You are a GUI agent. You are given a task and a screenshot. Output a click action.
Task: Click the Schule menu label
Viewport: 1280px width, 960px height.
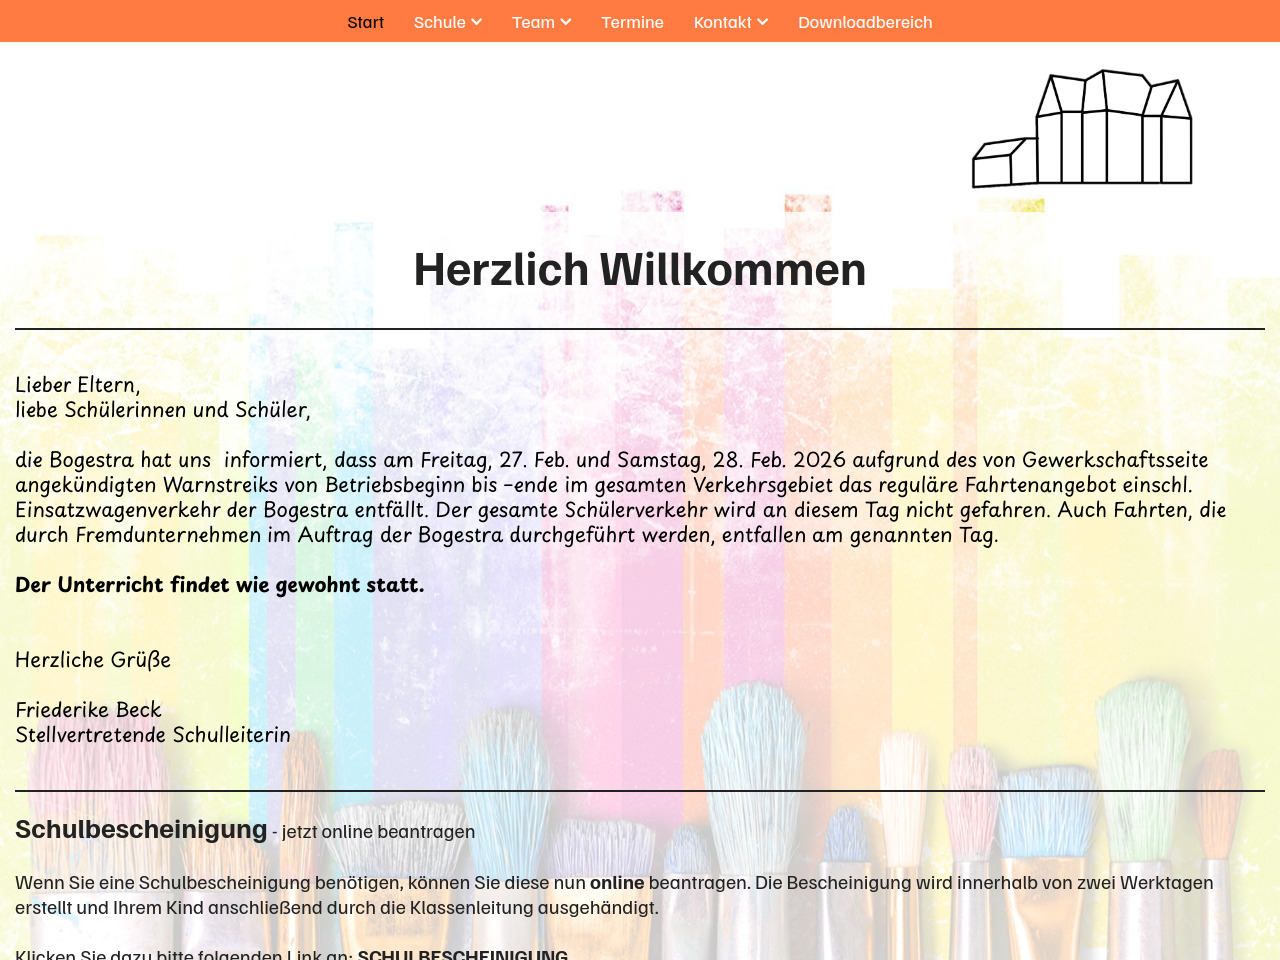tap(439, 22)
